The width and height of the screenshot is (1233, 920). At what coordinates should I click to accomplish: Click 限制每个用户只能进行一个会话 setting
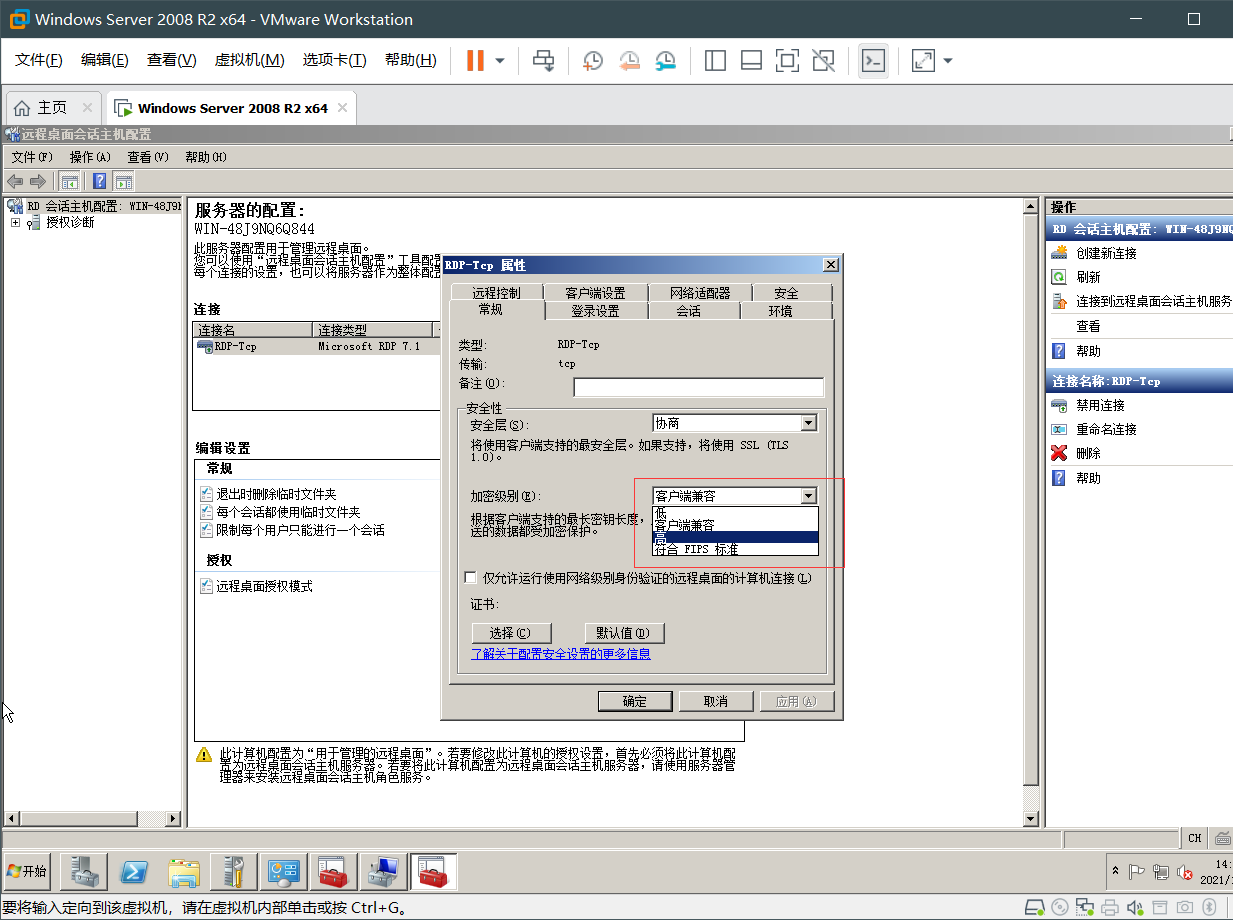coord(300,530)
